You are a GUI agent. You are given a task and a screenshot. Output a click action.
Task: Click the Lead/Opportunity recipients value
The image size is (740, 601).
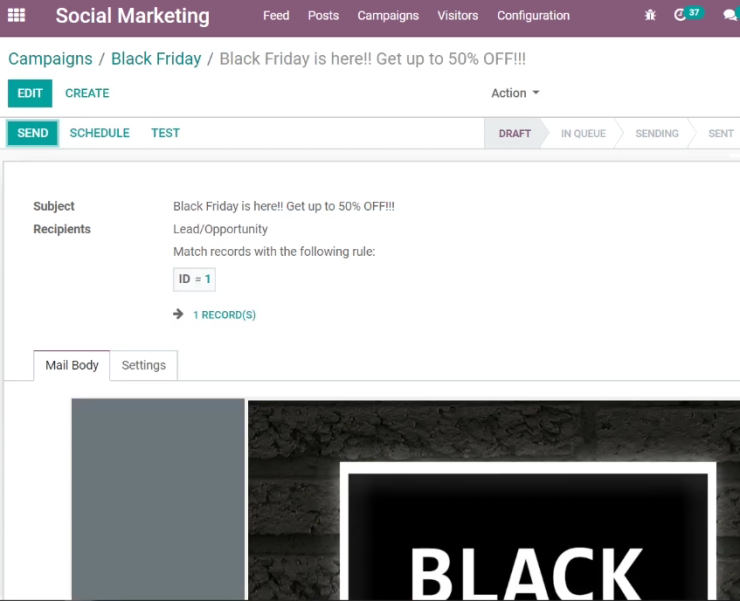[220, 229]
